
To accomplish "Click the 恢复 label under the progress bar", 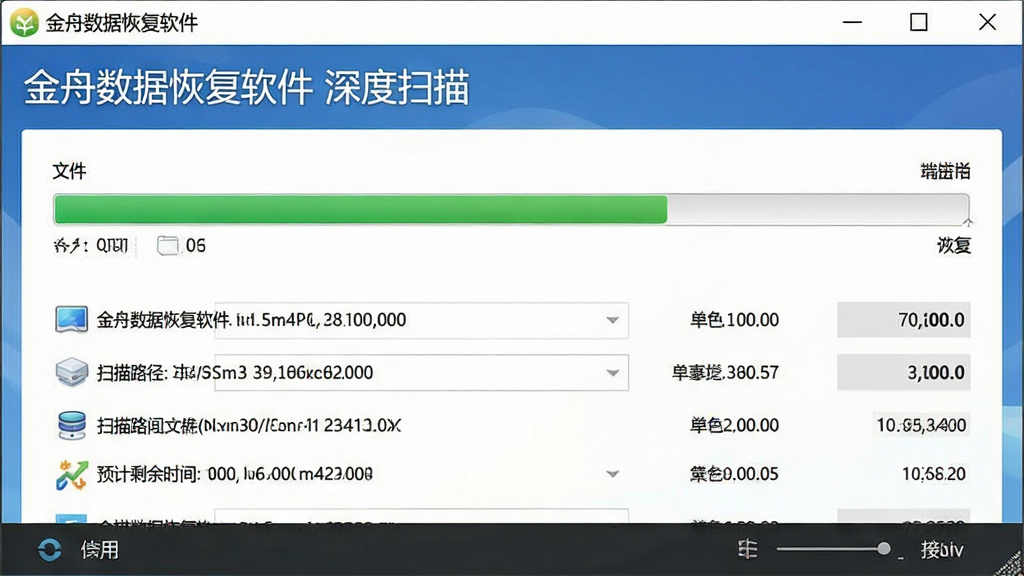I will click(954, 246).
